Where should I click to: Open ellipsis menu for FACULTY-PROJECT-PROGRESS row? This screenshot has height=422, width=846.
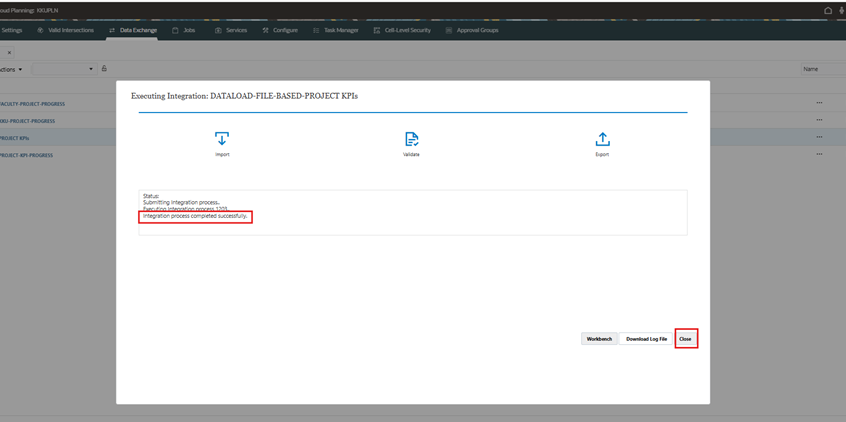click(x=819, y=103)
